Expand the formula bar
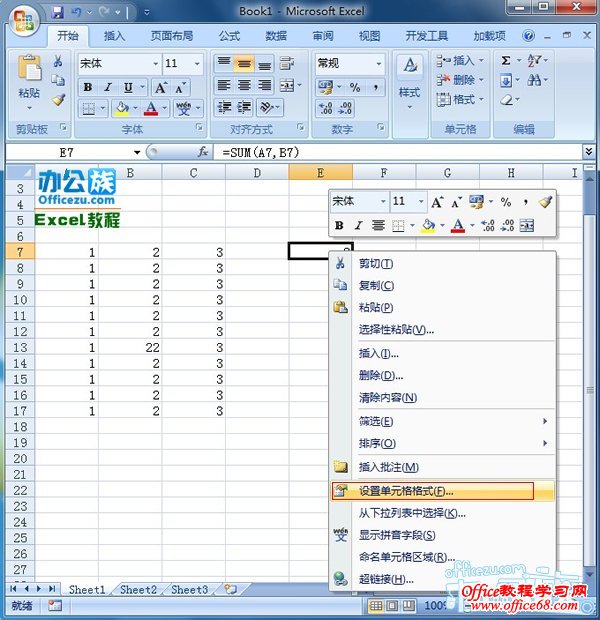600x620 pixels. click(x=589, y=151)
